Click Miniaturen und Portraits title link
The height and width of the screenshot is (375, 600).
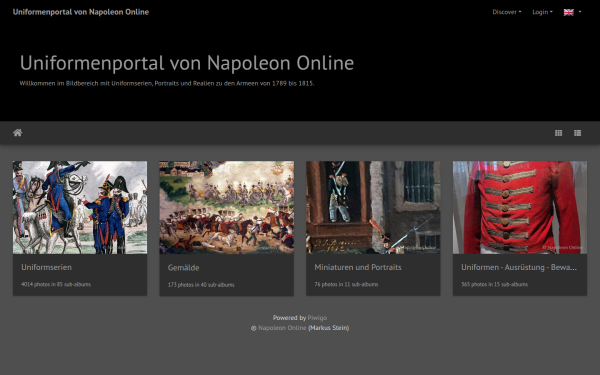(358, 267)
